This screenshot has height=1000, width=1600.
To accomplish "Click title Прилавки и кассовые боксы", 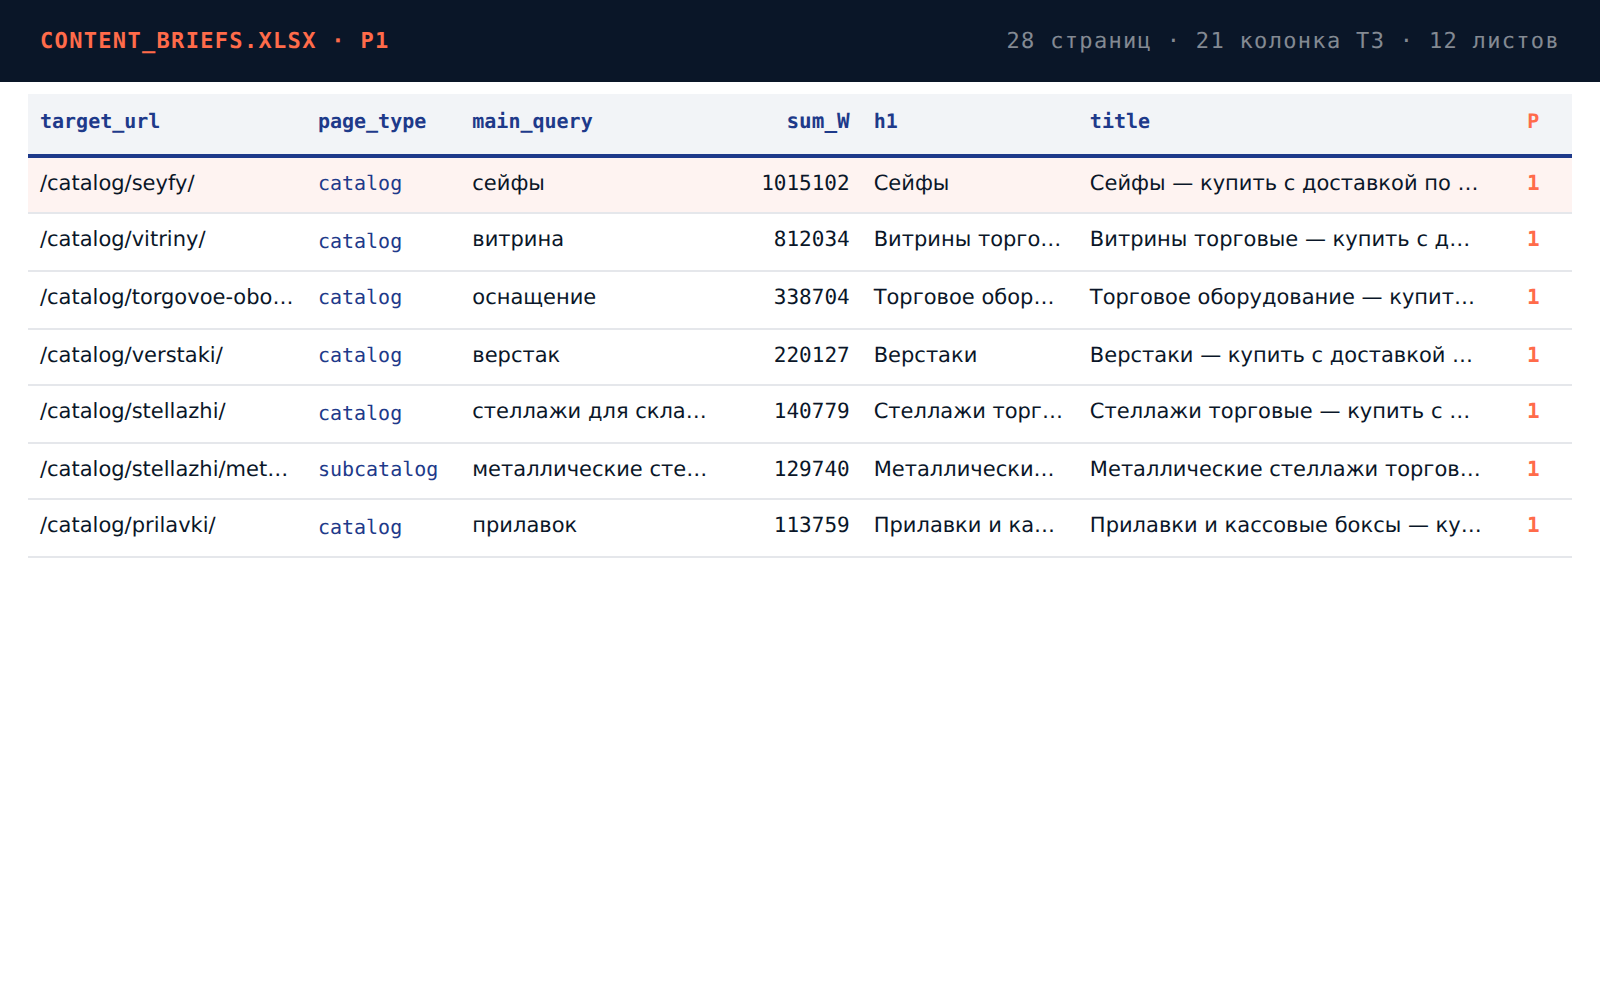I will [1286, 525].
